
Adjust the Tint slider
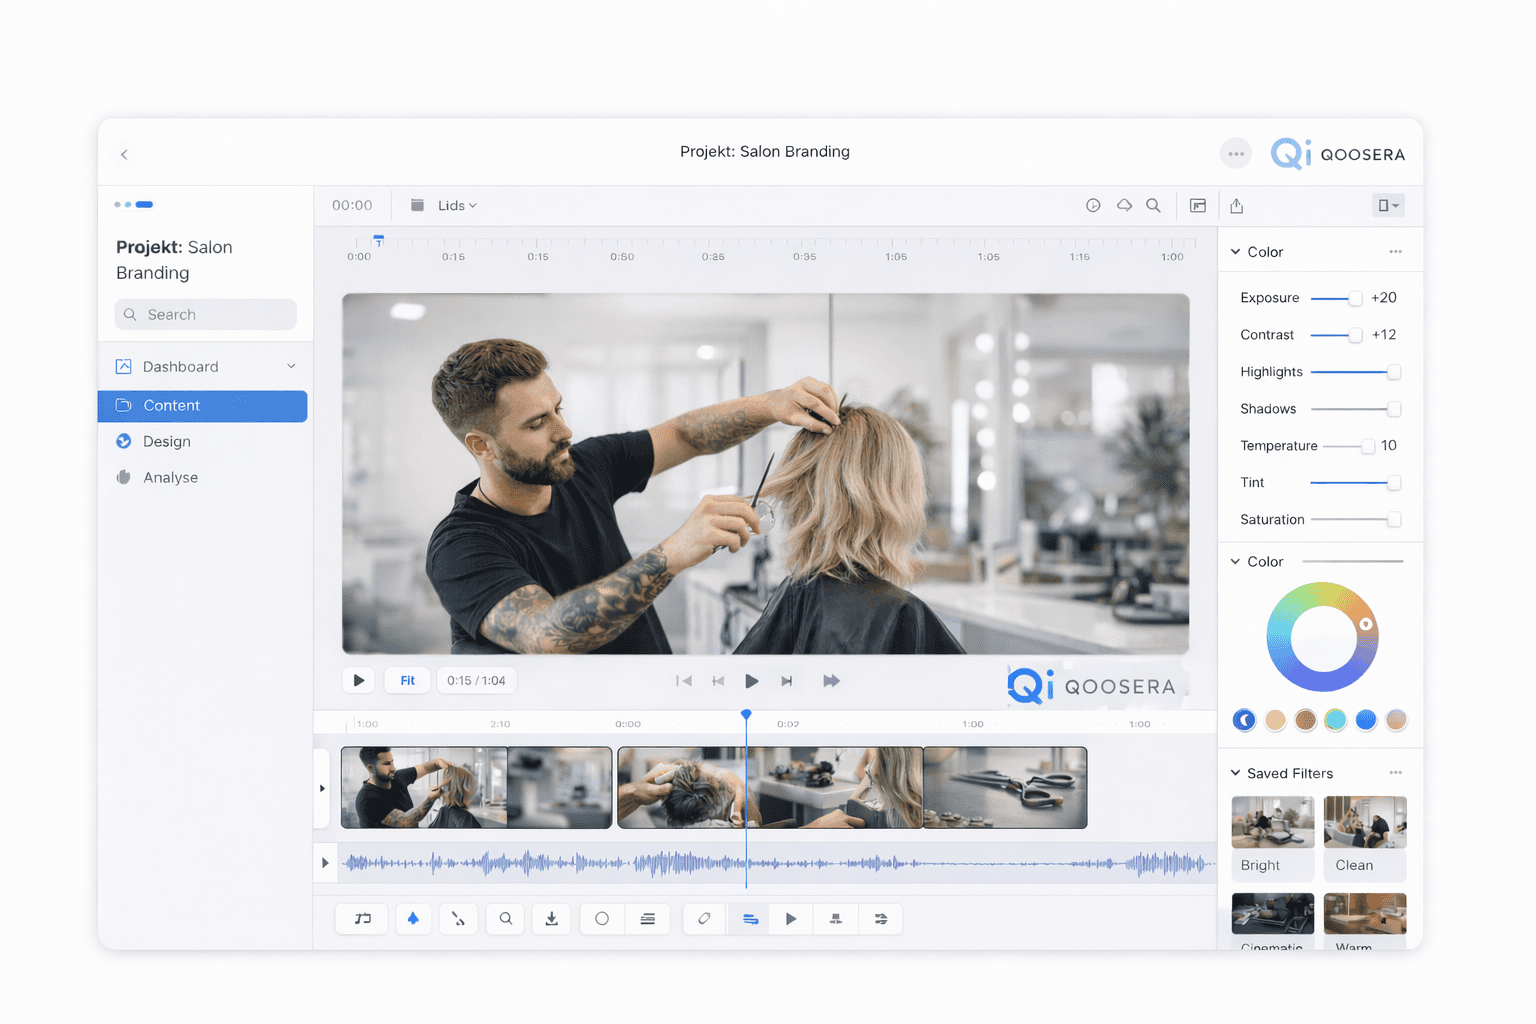coord(1355,483)
